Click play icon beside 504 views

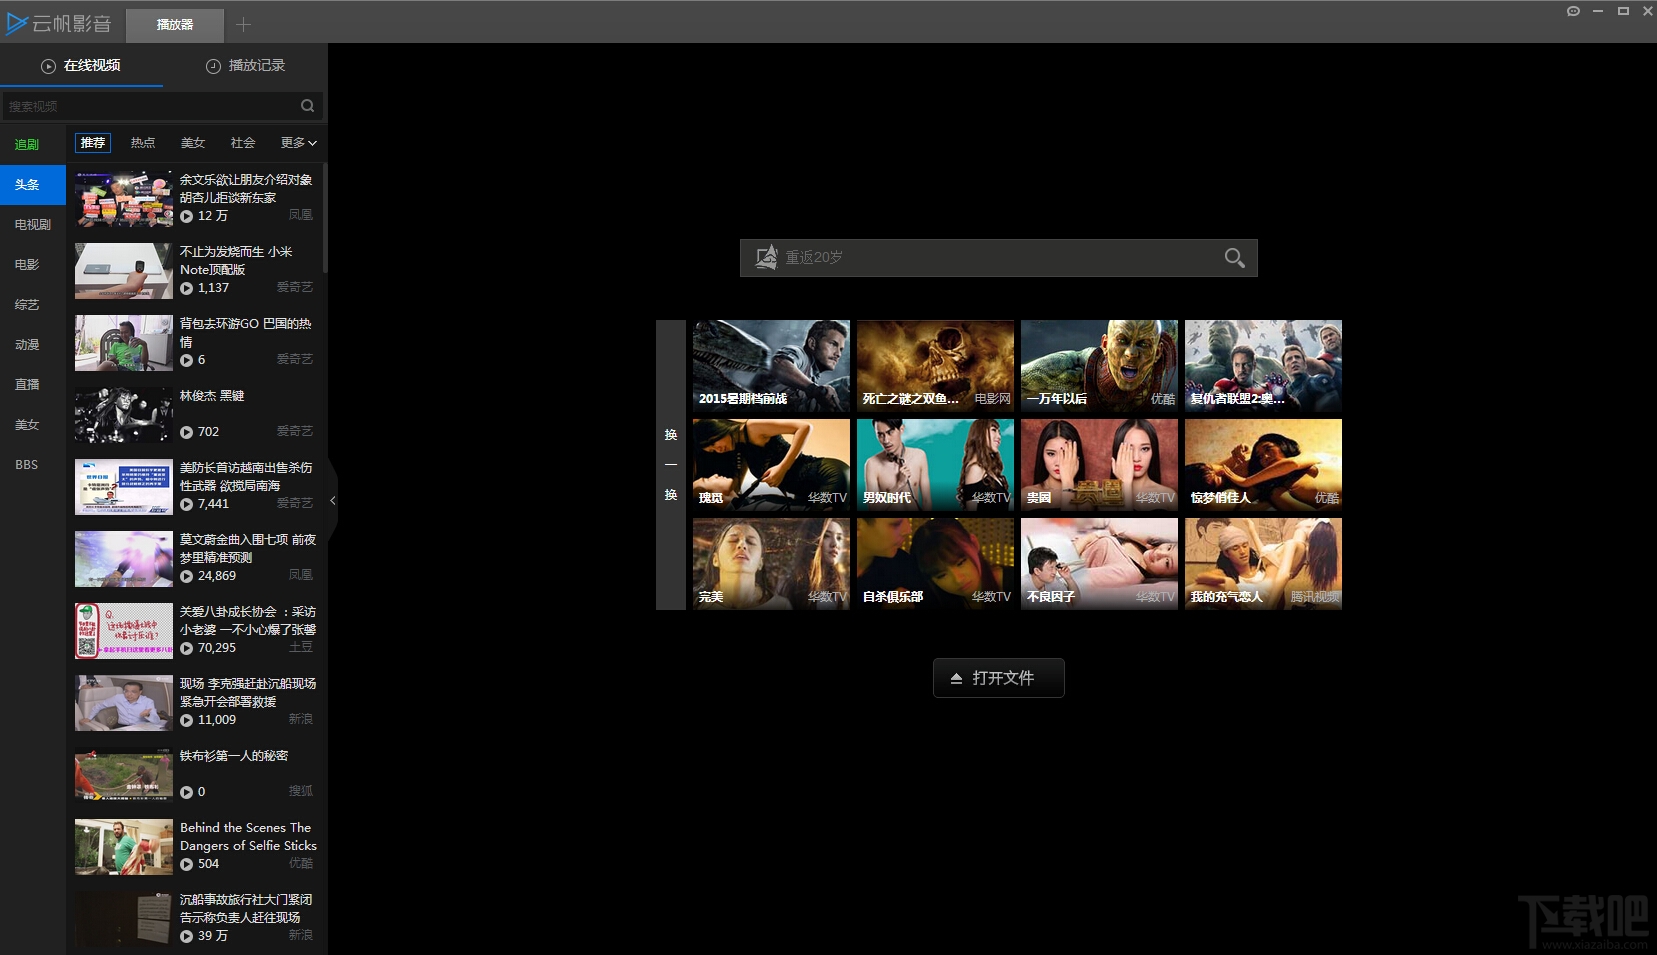click(x=187, y=864)
